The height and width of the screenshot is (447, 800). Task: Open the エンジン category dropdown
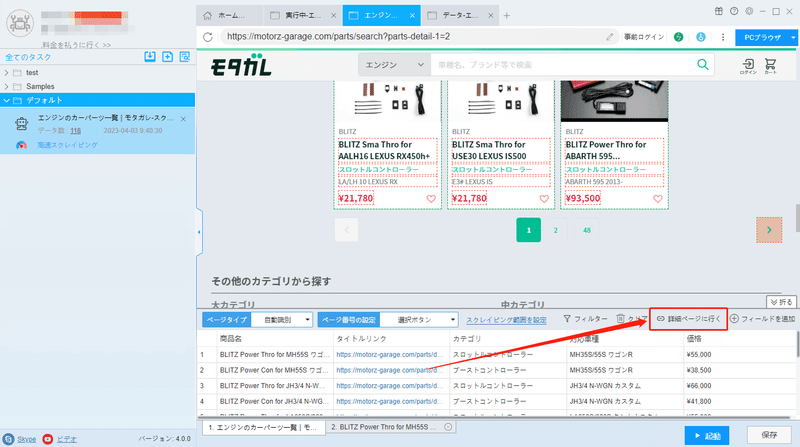coord(394,65)
